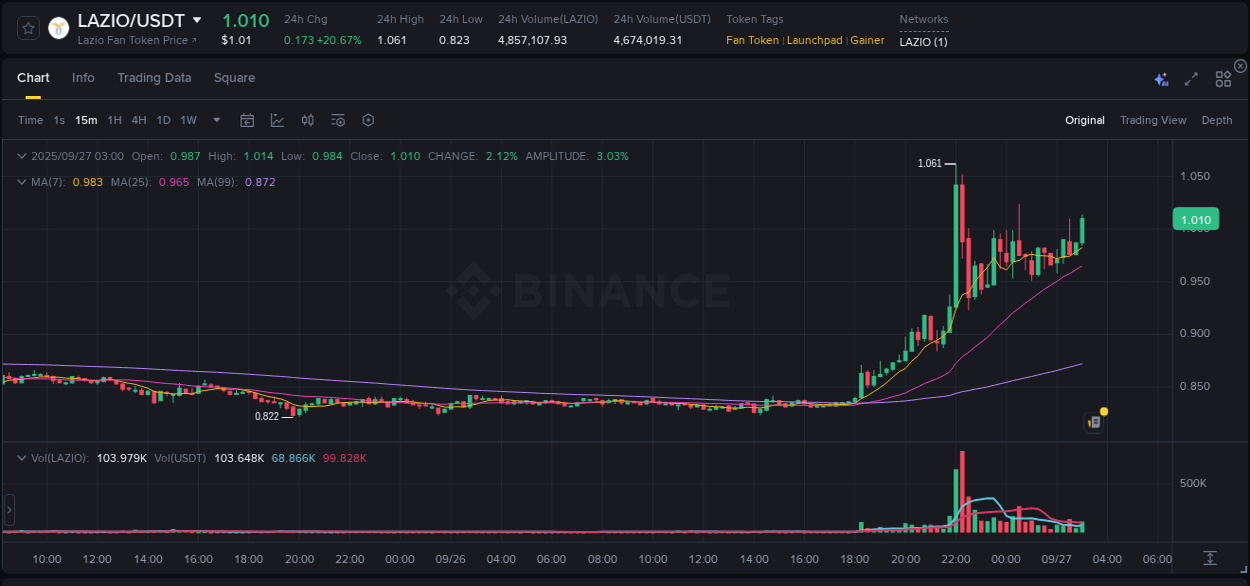
Task: Click the green 1.010 price label
Action: 1194,219
